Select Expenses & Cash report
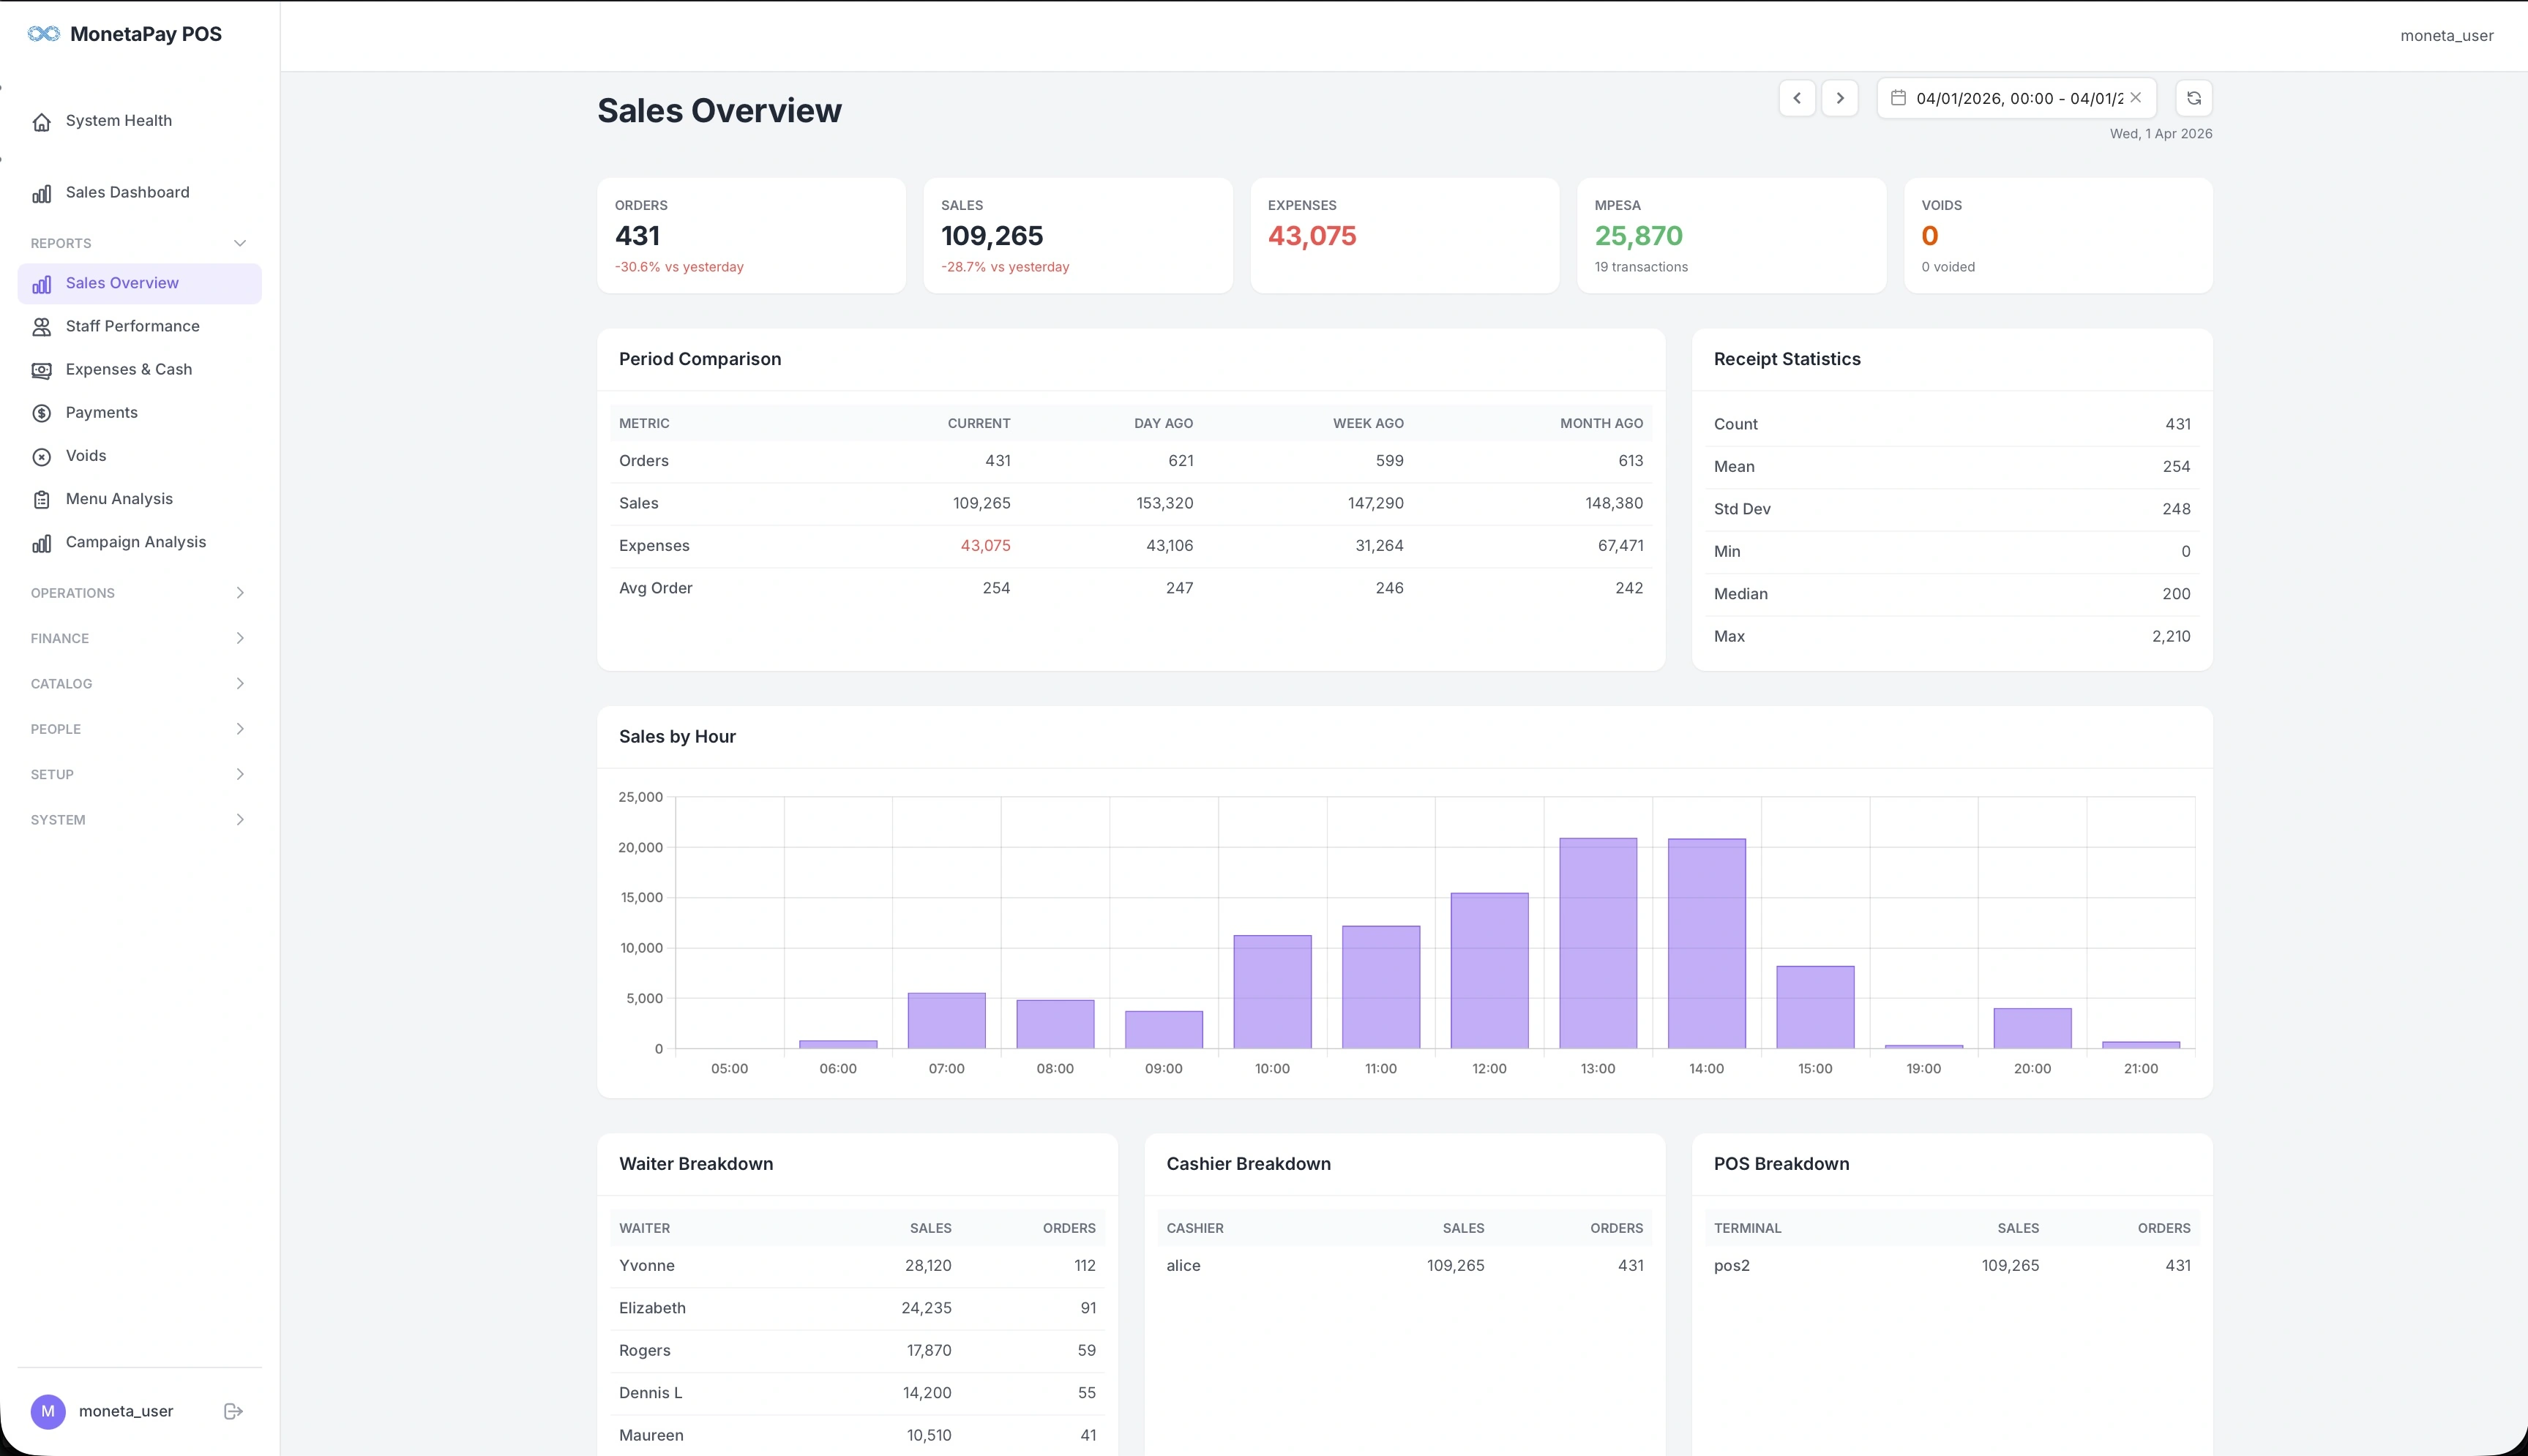 pyautogui.click(x=139, y=370)
